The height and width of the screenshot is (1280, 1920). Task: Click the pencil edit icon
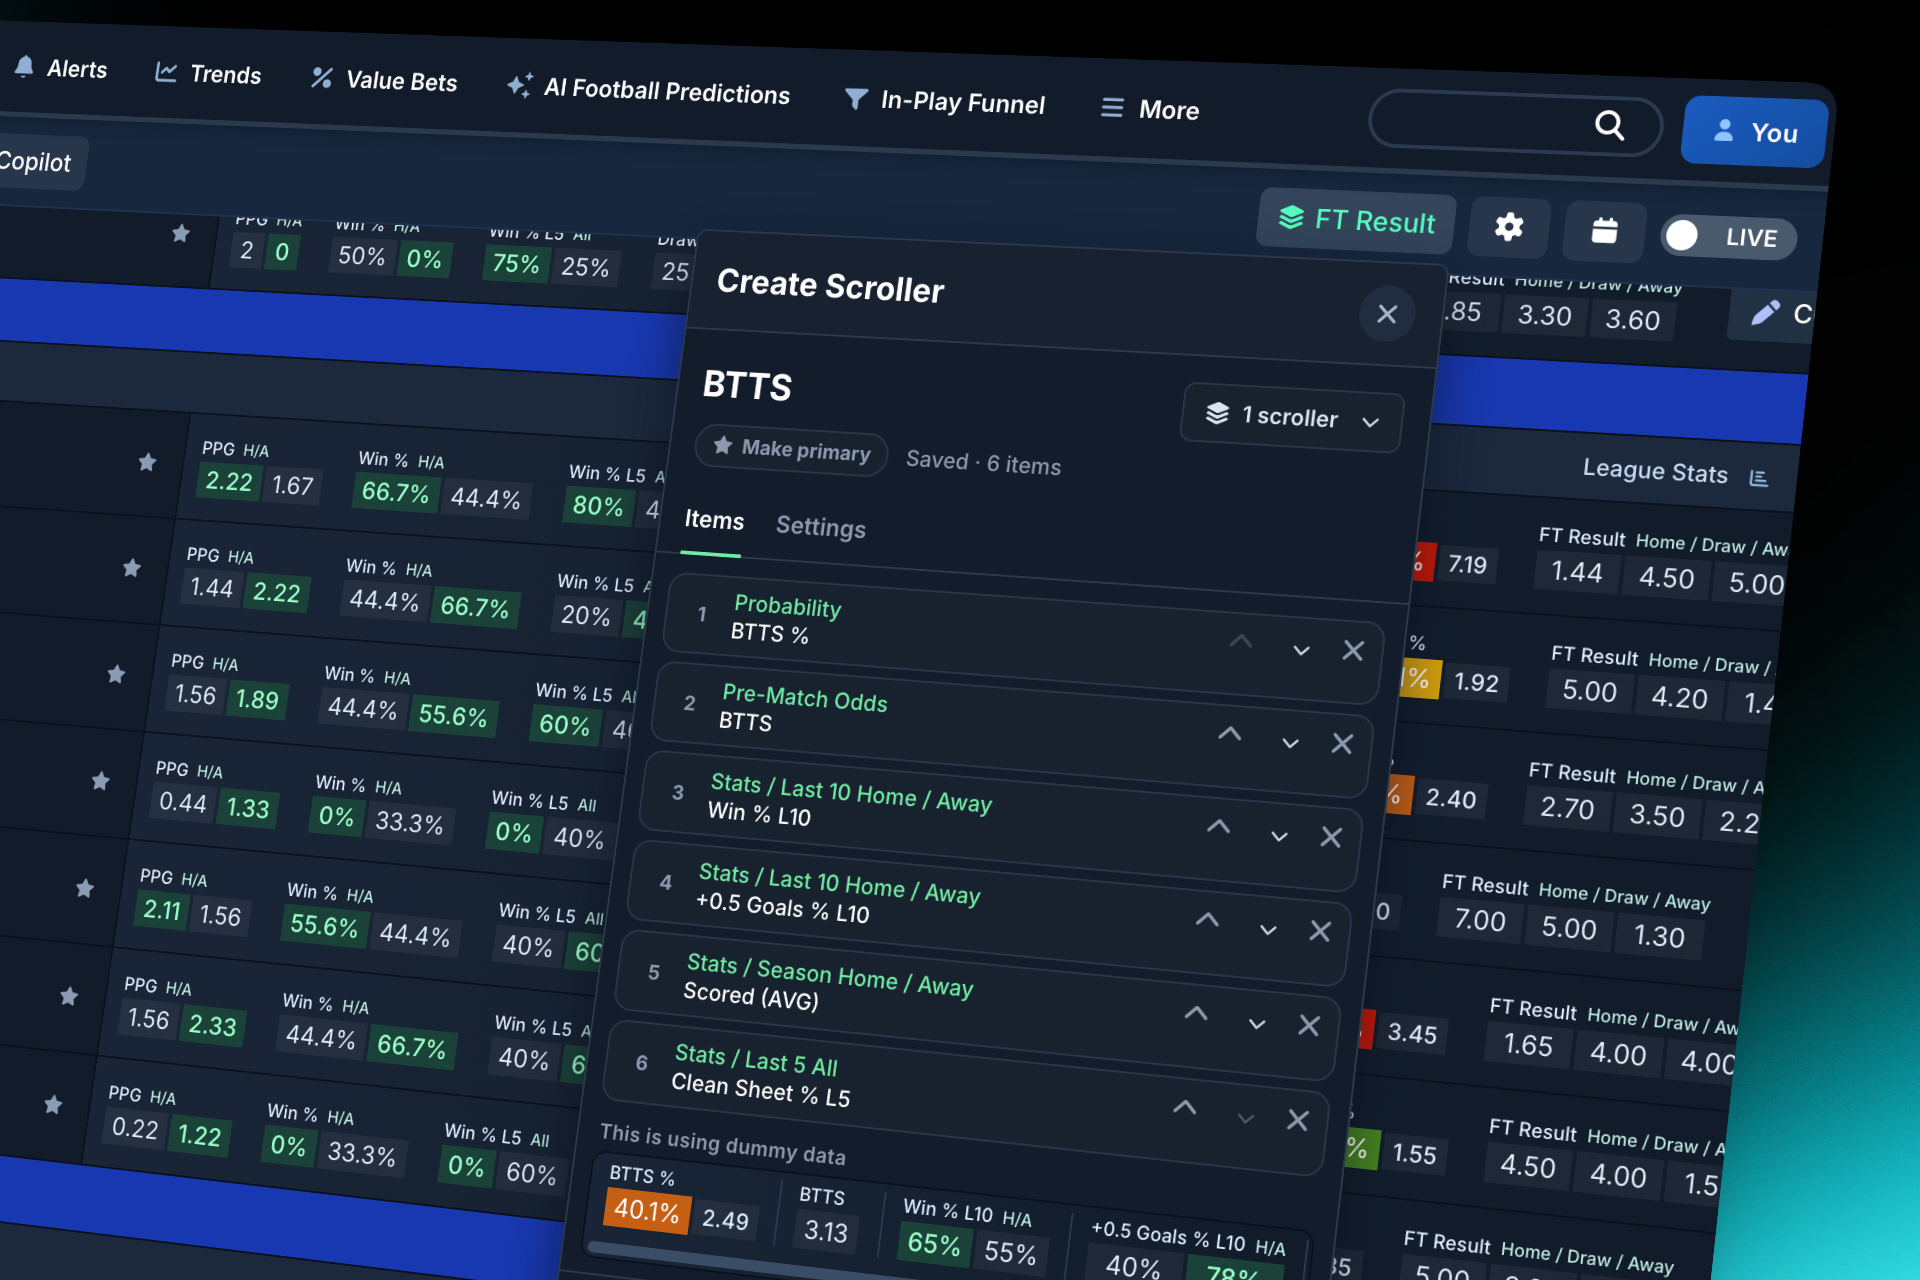1765,313
